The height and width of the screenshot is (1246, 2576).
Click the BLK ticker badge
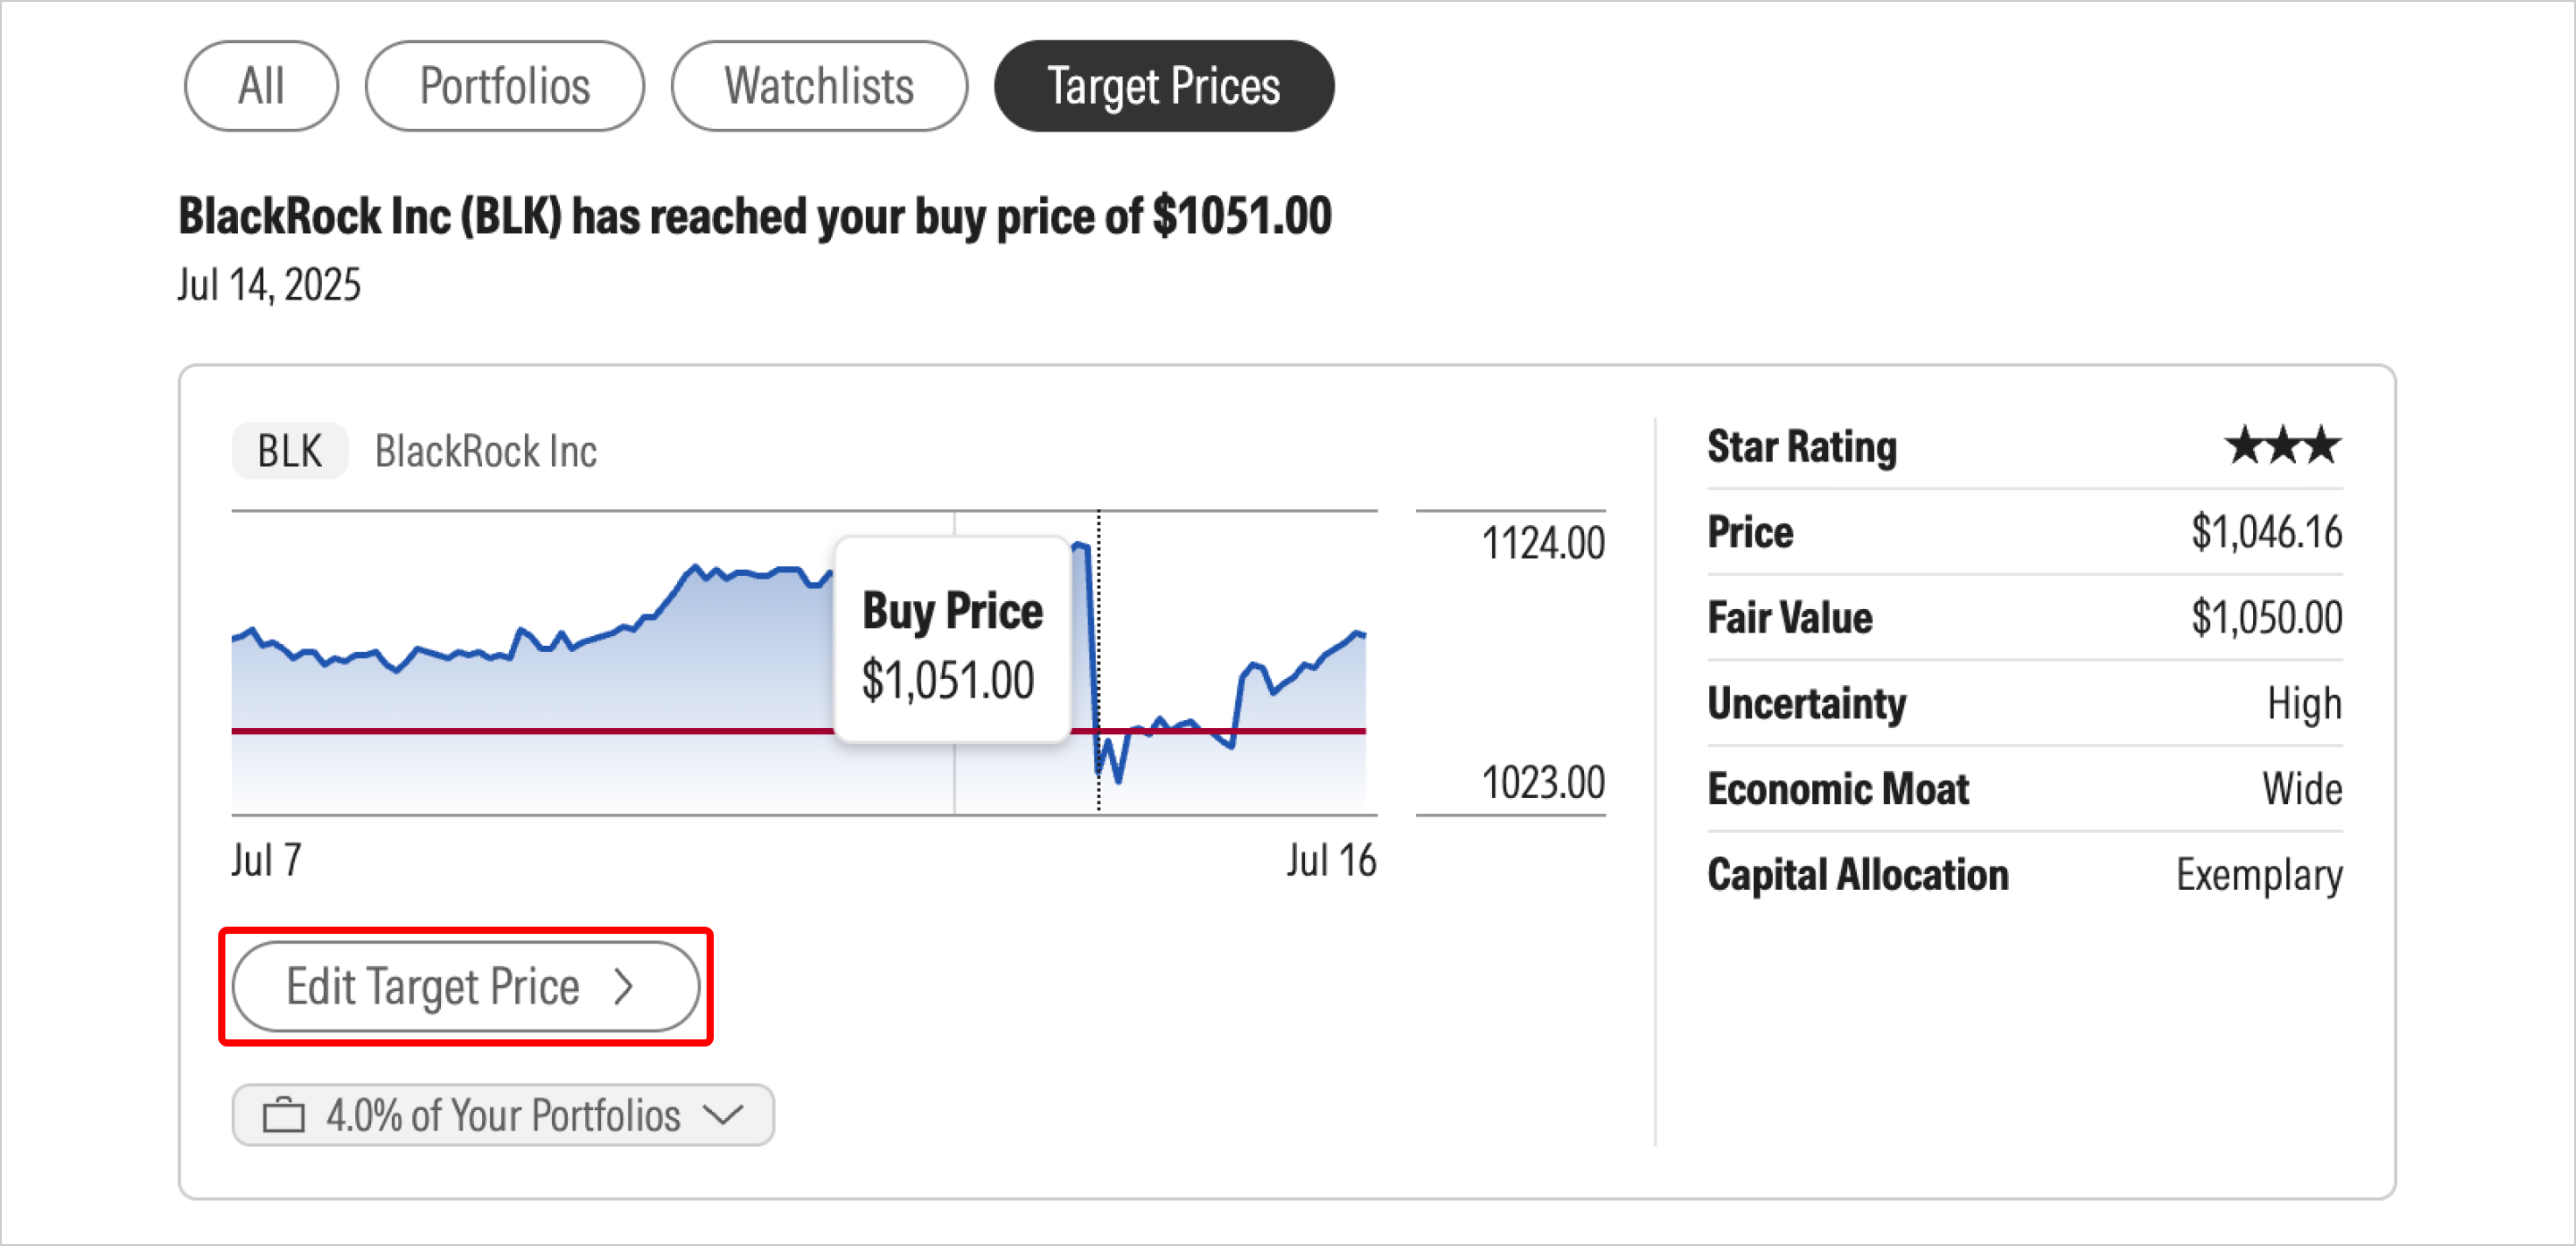click(x=290, y=451)
